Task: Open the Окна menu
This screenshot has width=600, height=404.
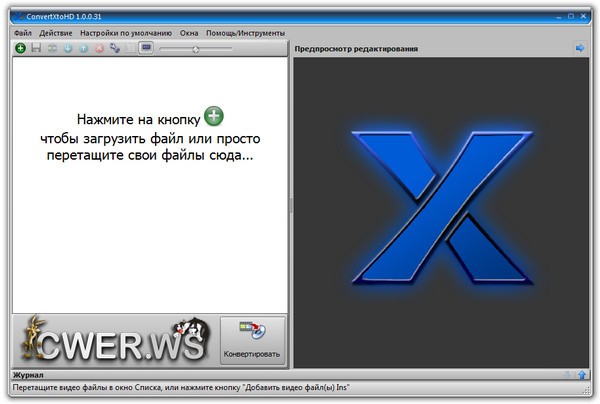Action: [189, 33]
